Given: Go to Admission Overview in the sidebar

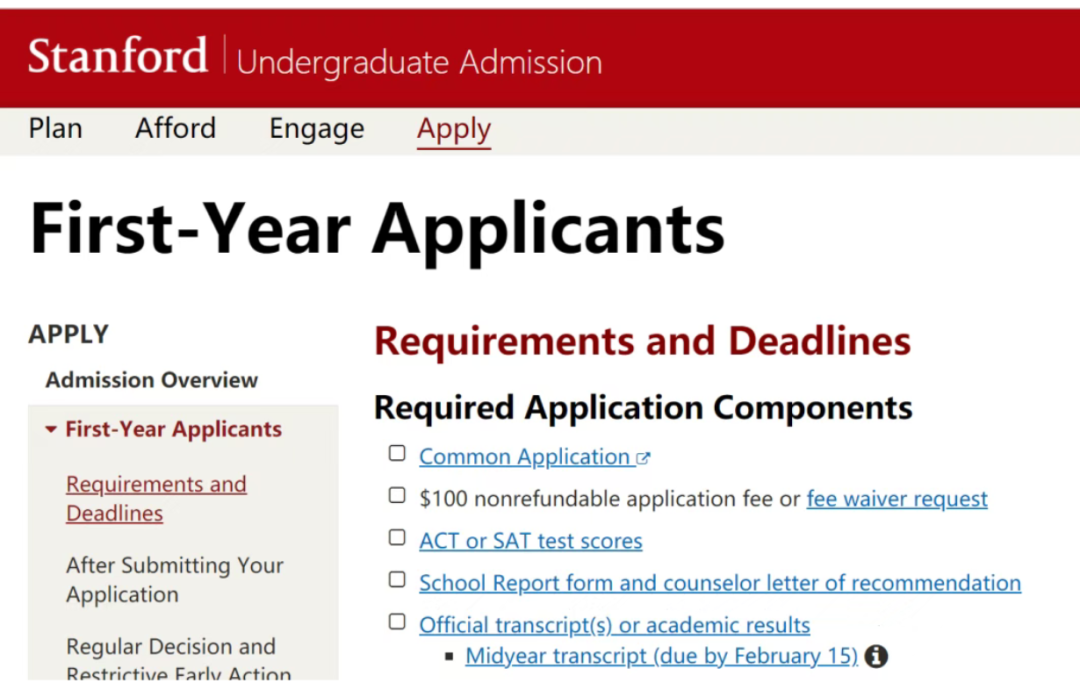Looking at the screenshot, I should tap(152, 380).
